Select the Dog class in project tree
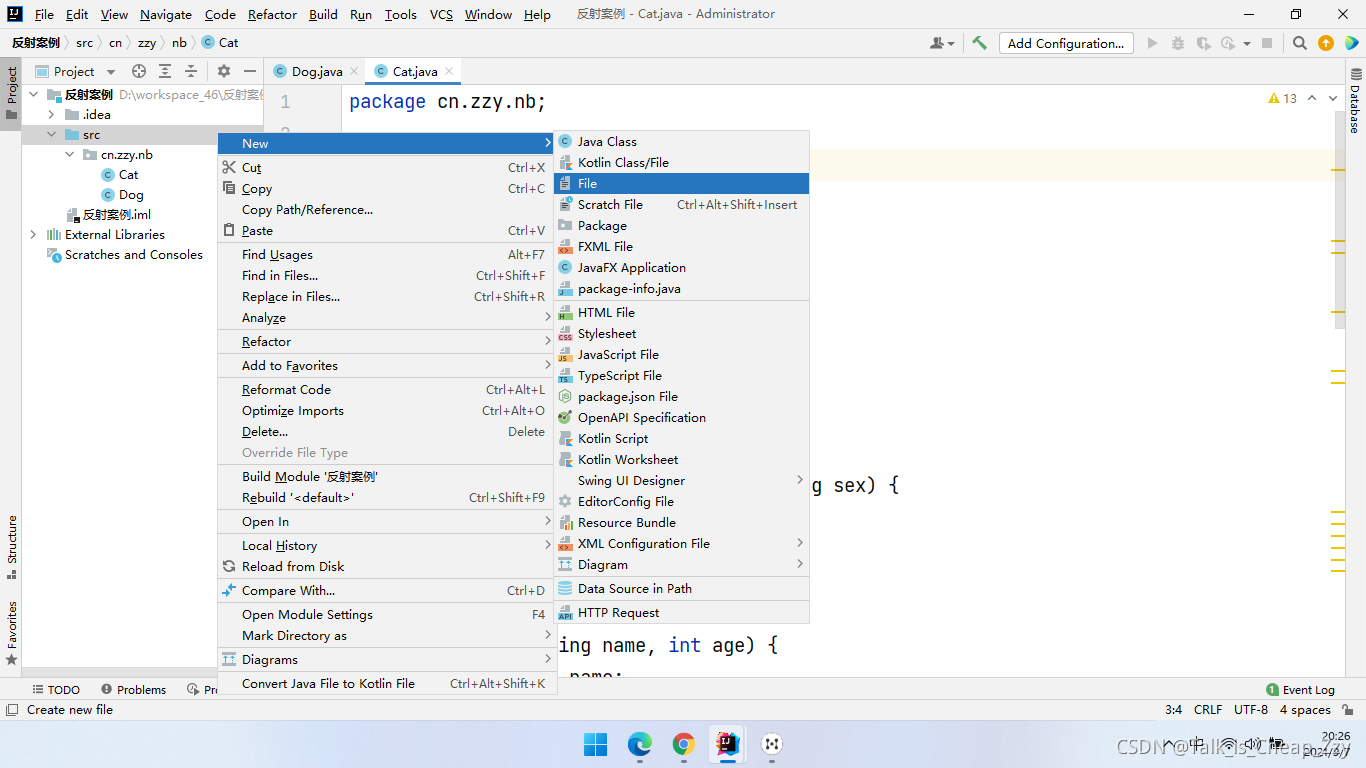This screenshot has height=768, width=1366. (122, 194)
